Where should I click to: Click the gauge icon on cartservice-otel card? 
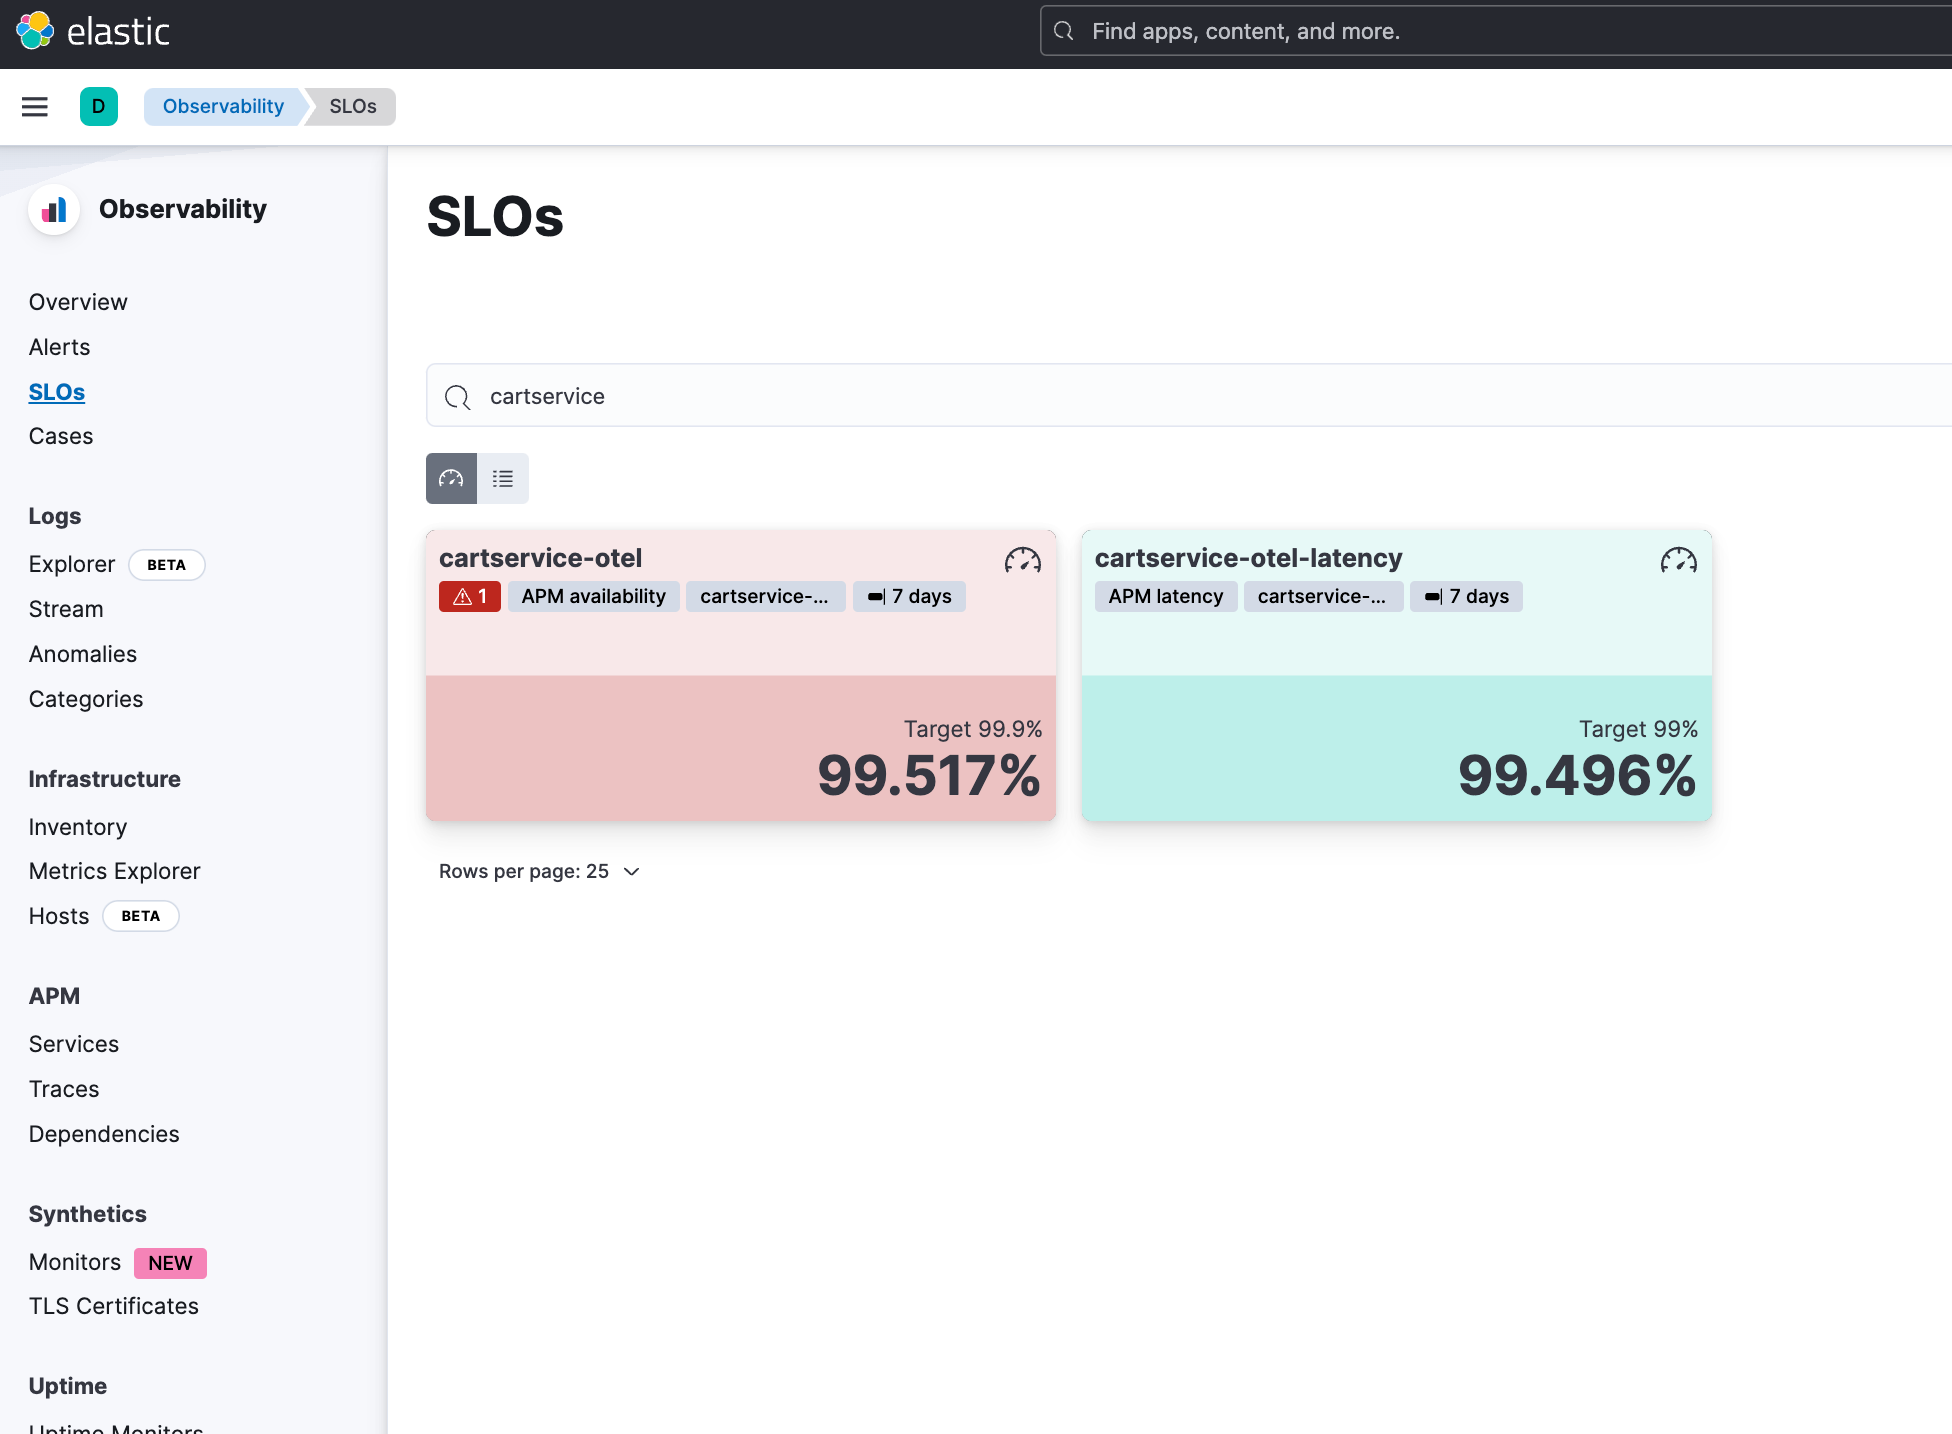(x=1022, y=561)
